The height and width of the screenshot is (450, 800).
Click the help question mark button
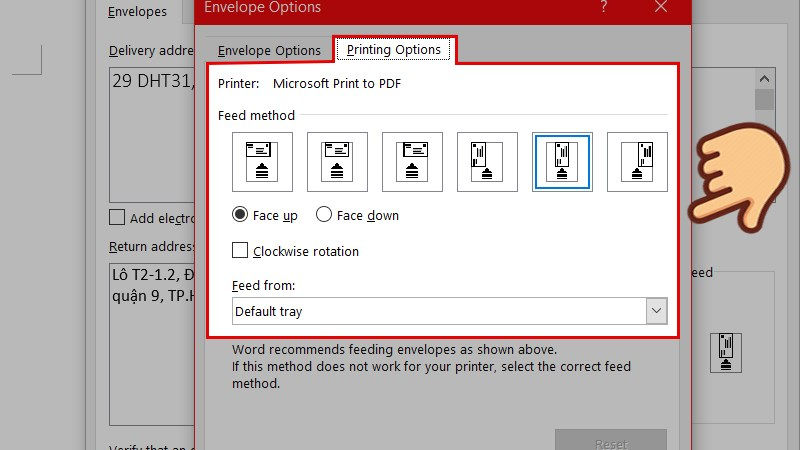click(604, 7)
